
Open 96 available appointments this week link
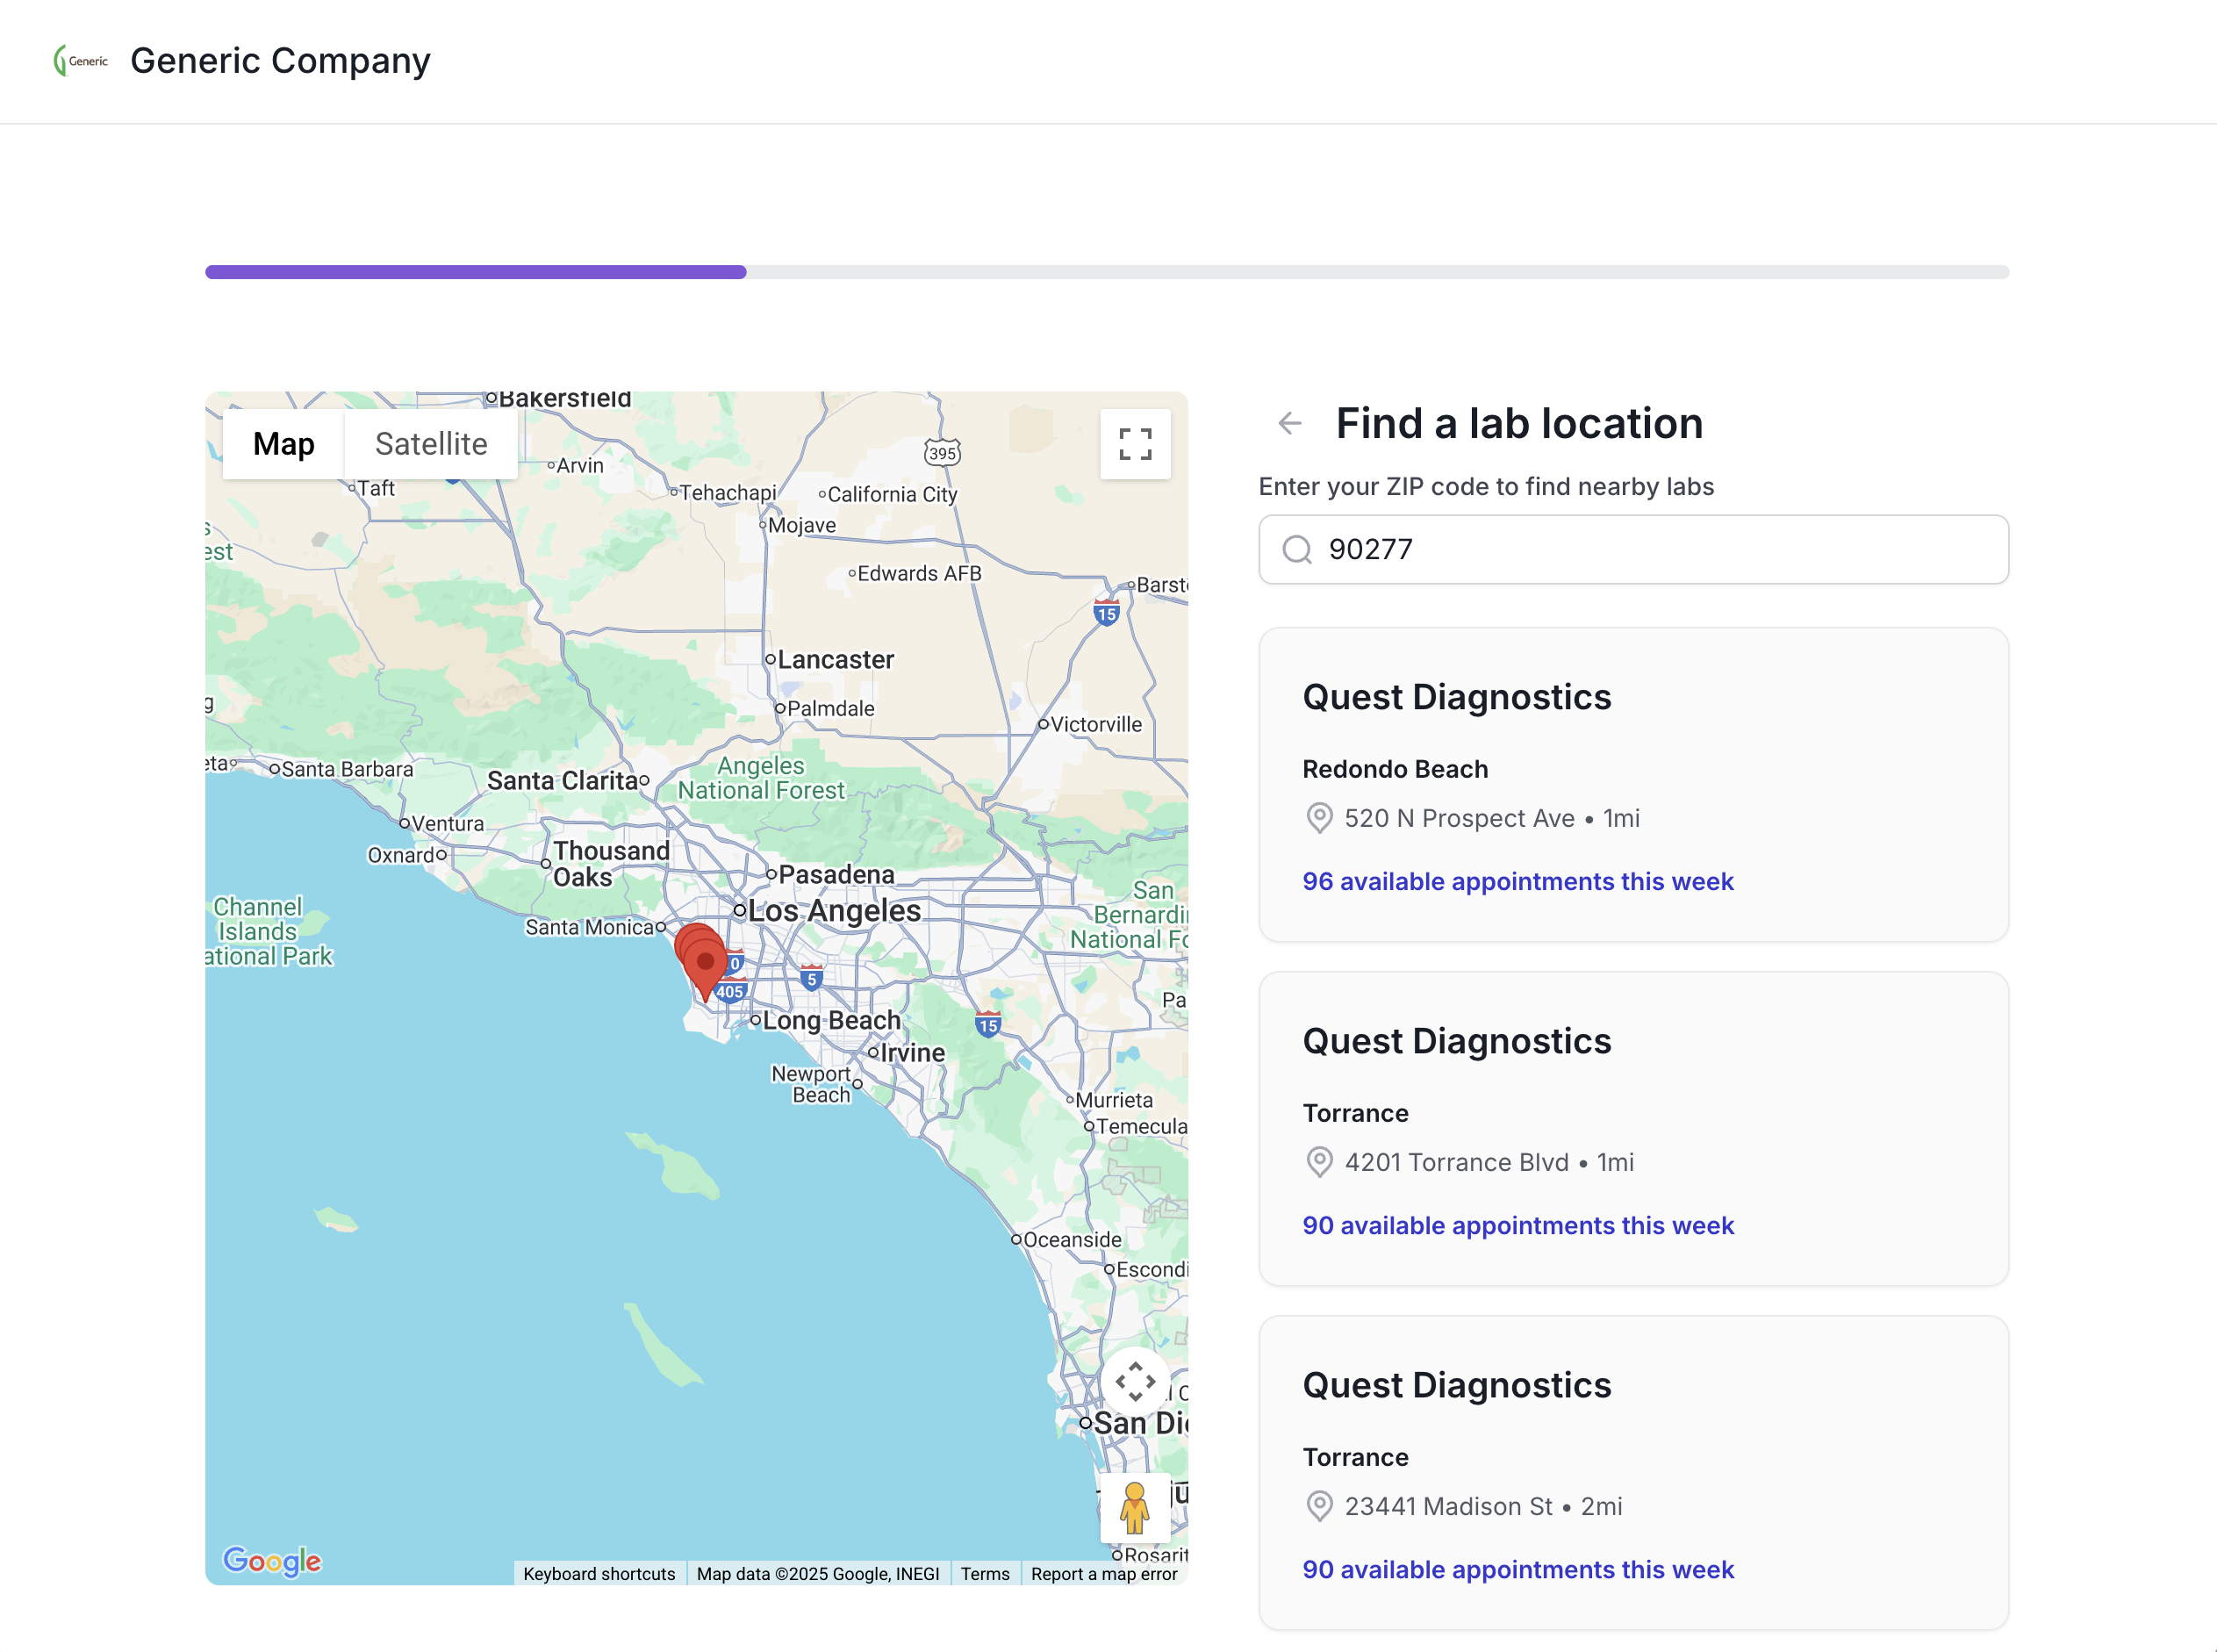coord(1517,881)
